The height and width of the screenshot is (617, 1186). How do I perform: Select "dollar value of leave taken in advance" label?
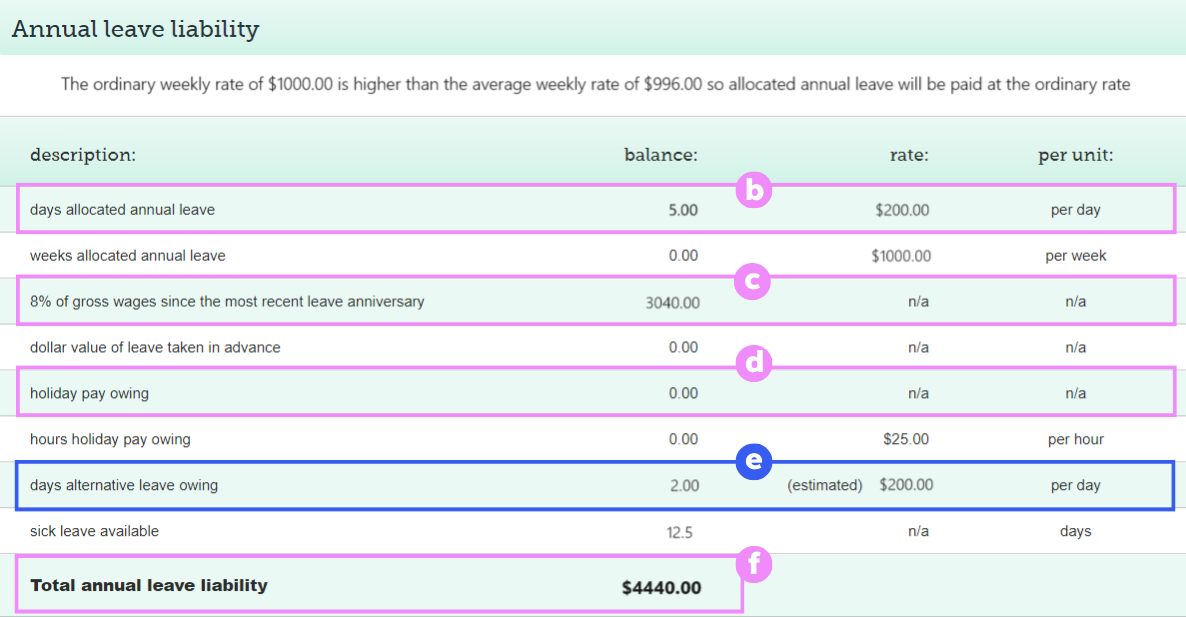pos(155,348)
